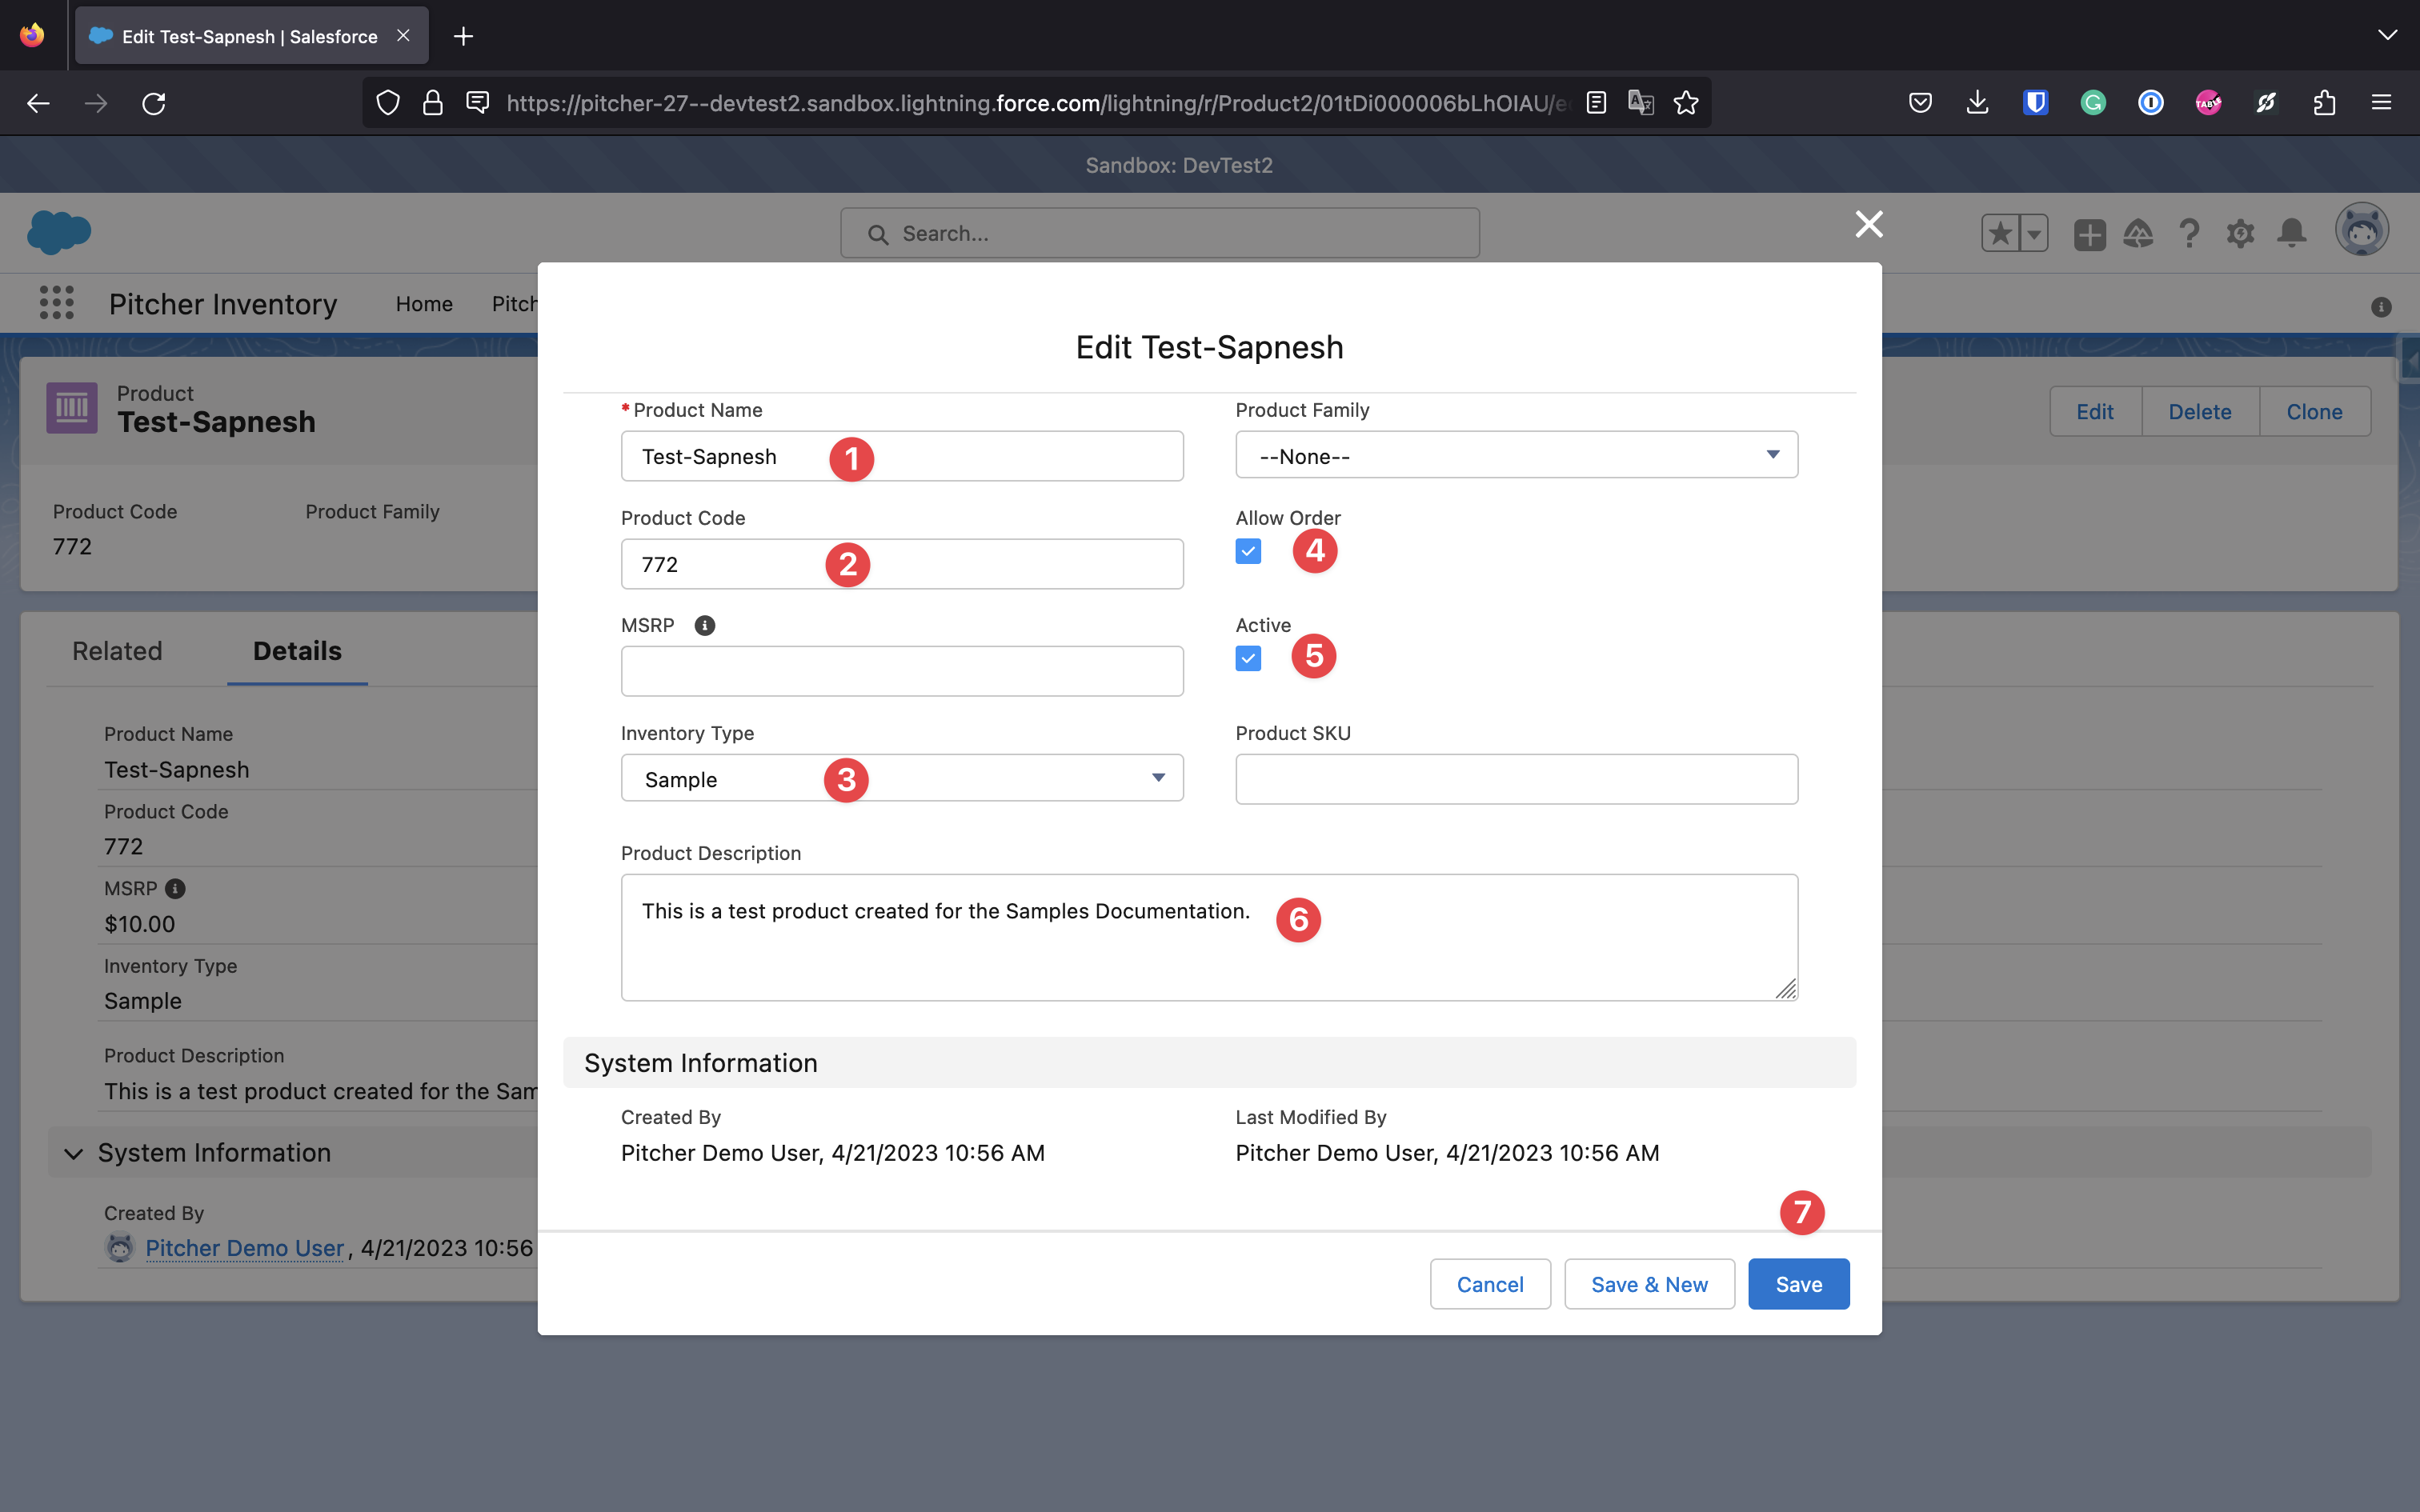Open the global actions plus icon
The width and height of the screenshot is (2420, 1512).
click(2089, 234)
